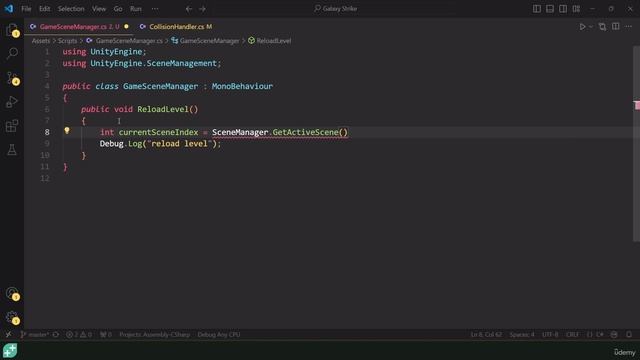Open the Edit menu
This screenshot has width=640, height=360.
click(44, 9)
